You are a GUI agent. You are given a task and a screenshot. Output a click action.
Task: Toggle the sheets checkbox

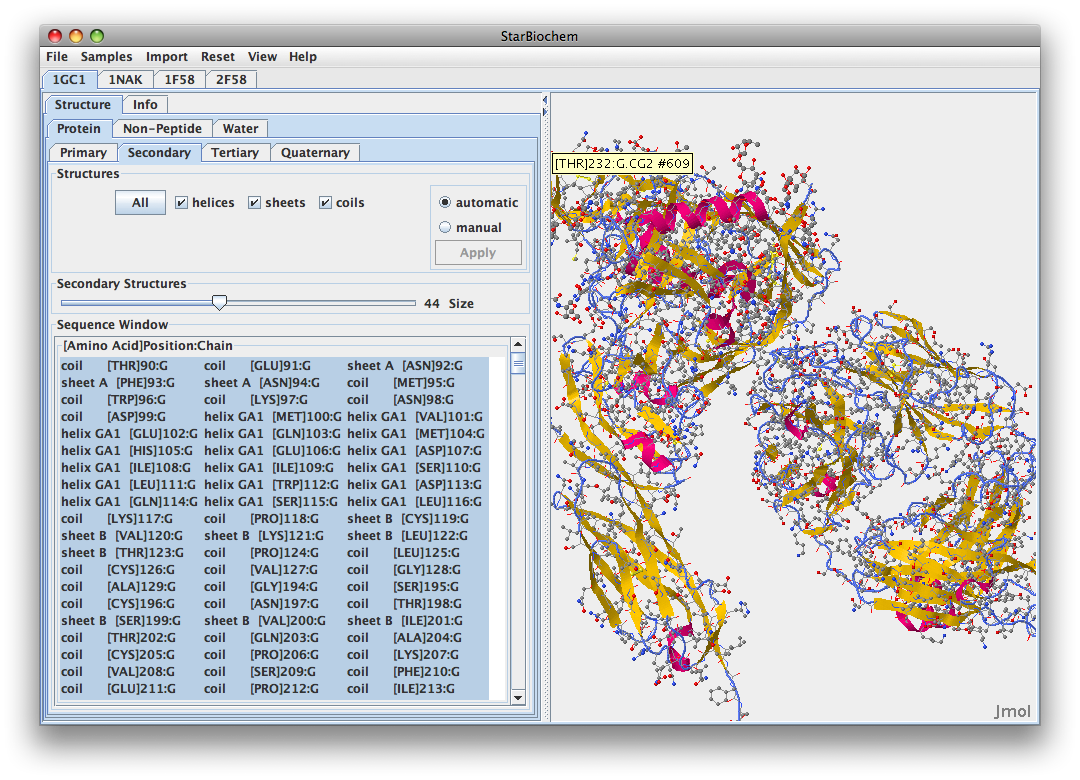pos(255,203)
